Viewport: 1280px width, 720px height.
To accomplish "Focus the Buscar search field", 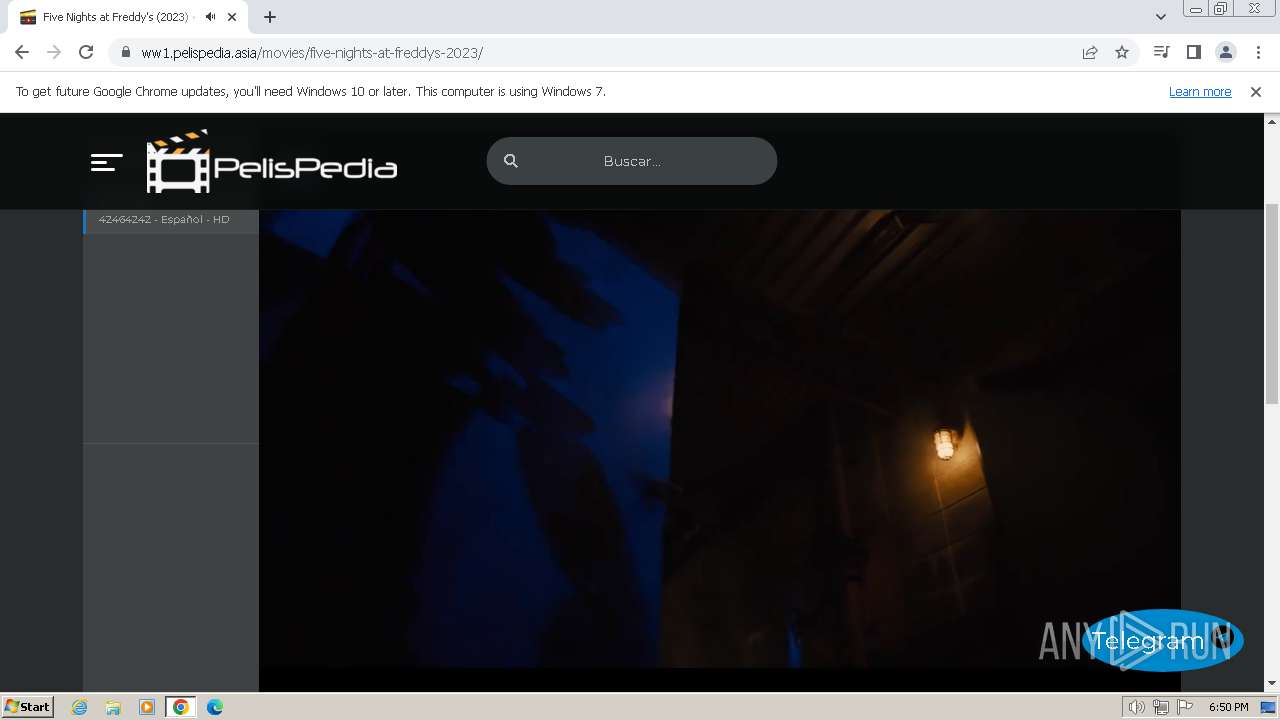I will 632,161.
